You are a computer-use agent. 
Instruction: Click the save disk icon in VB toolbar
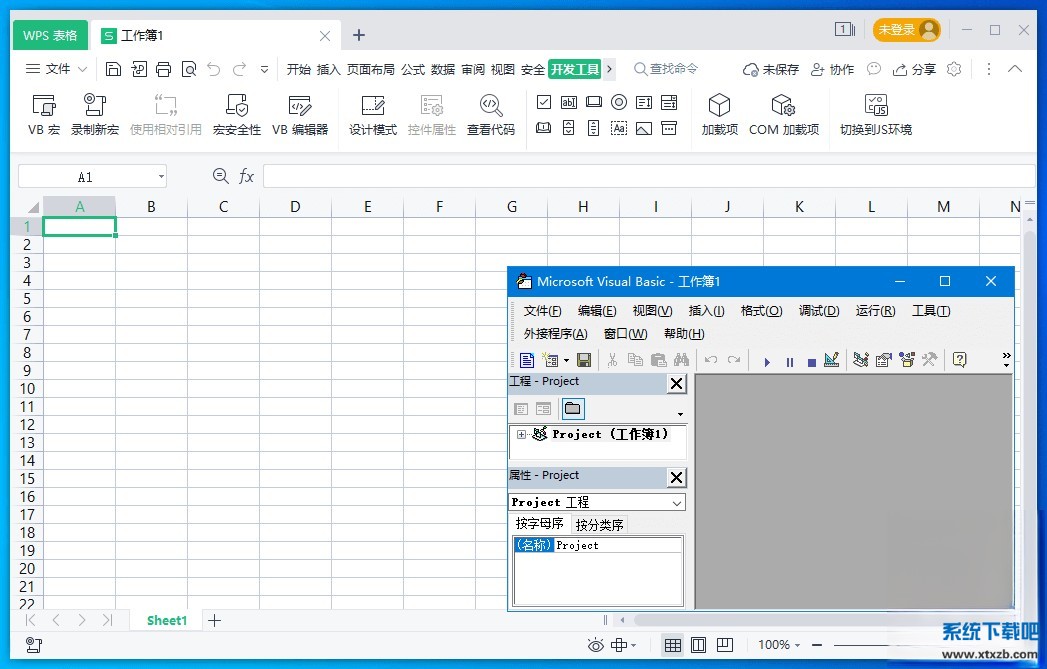[x=584, y=361]
